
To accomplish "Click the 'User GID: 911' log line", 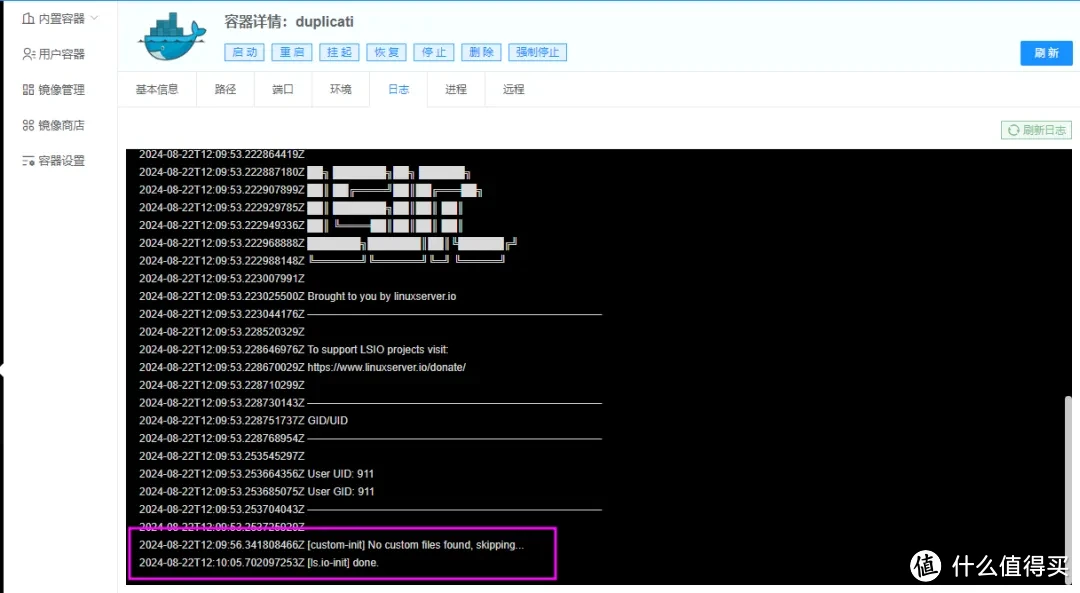I will click(x=256, y=492).
